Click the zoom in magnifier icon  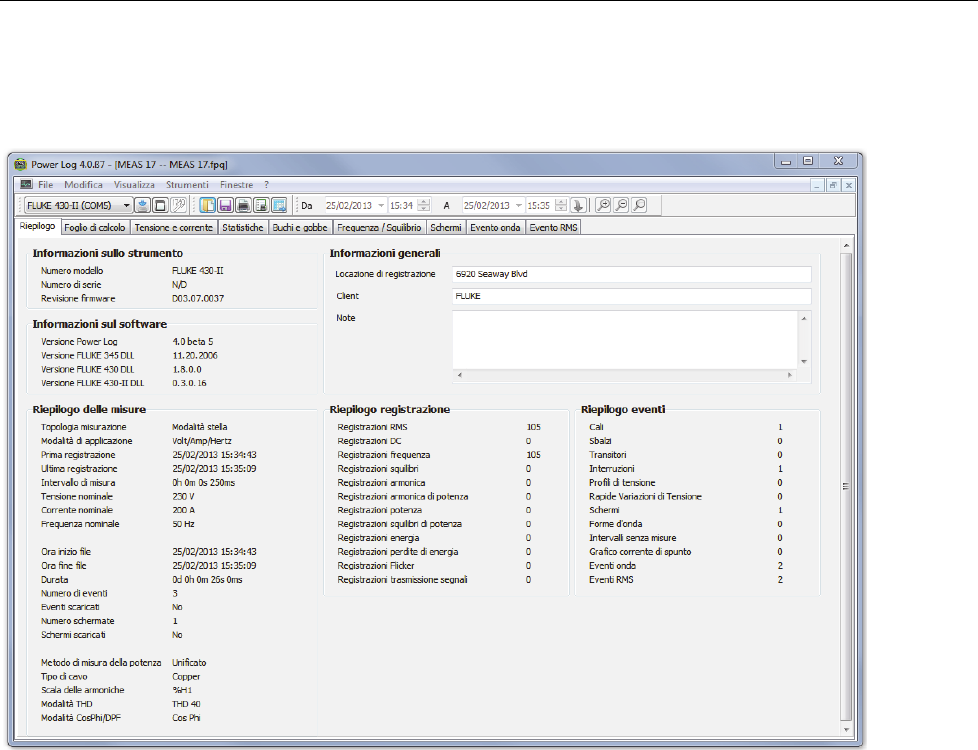pyautogui.click(x=603, y=205)
